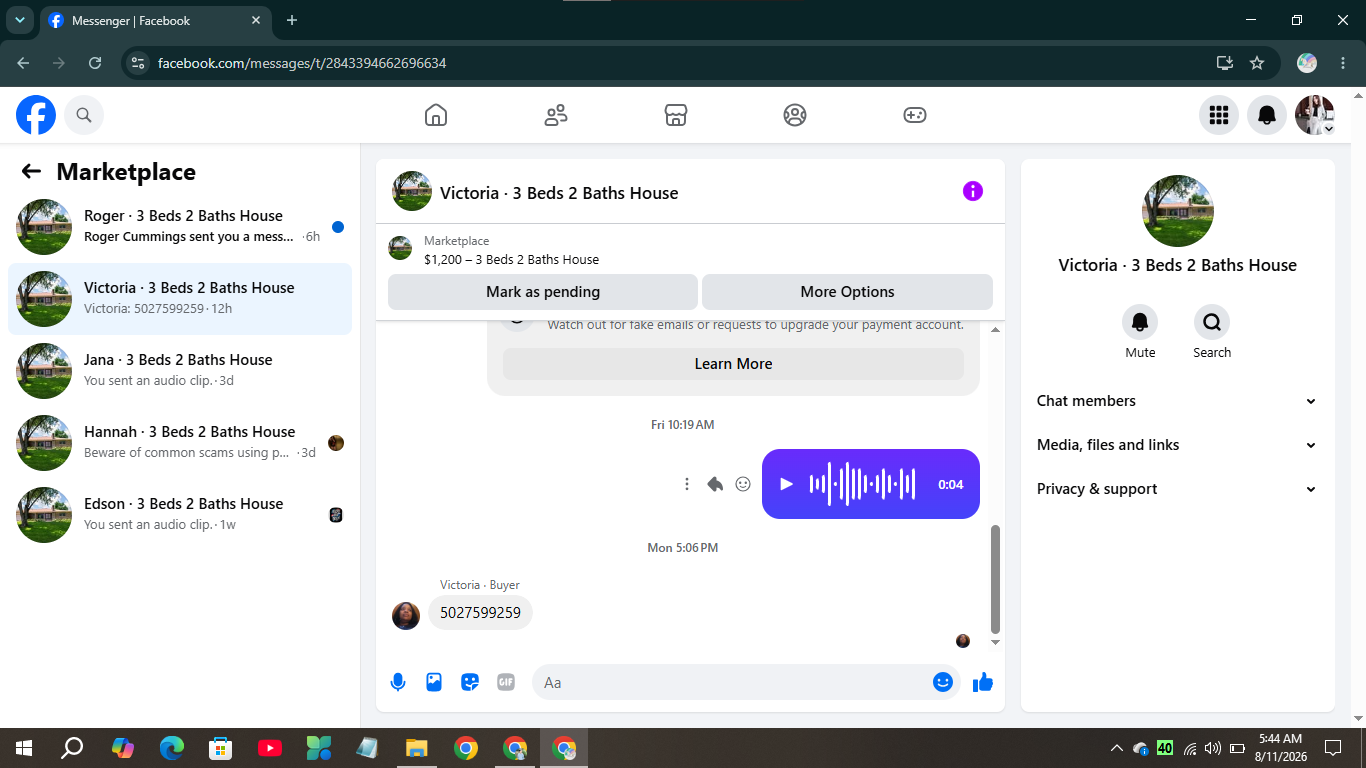Reply to the audio clip message
The width and height of the screenshot is (1366, 768).
[x=715, y=484]
